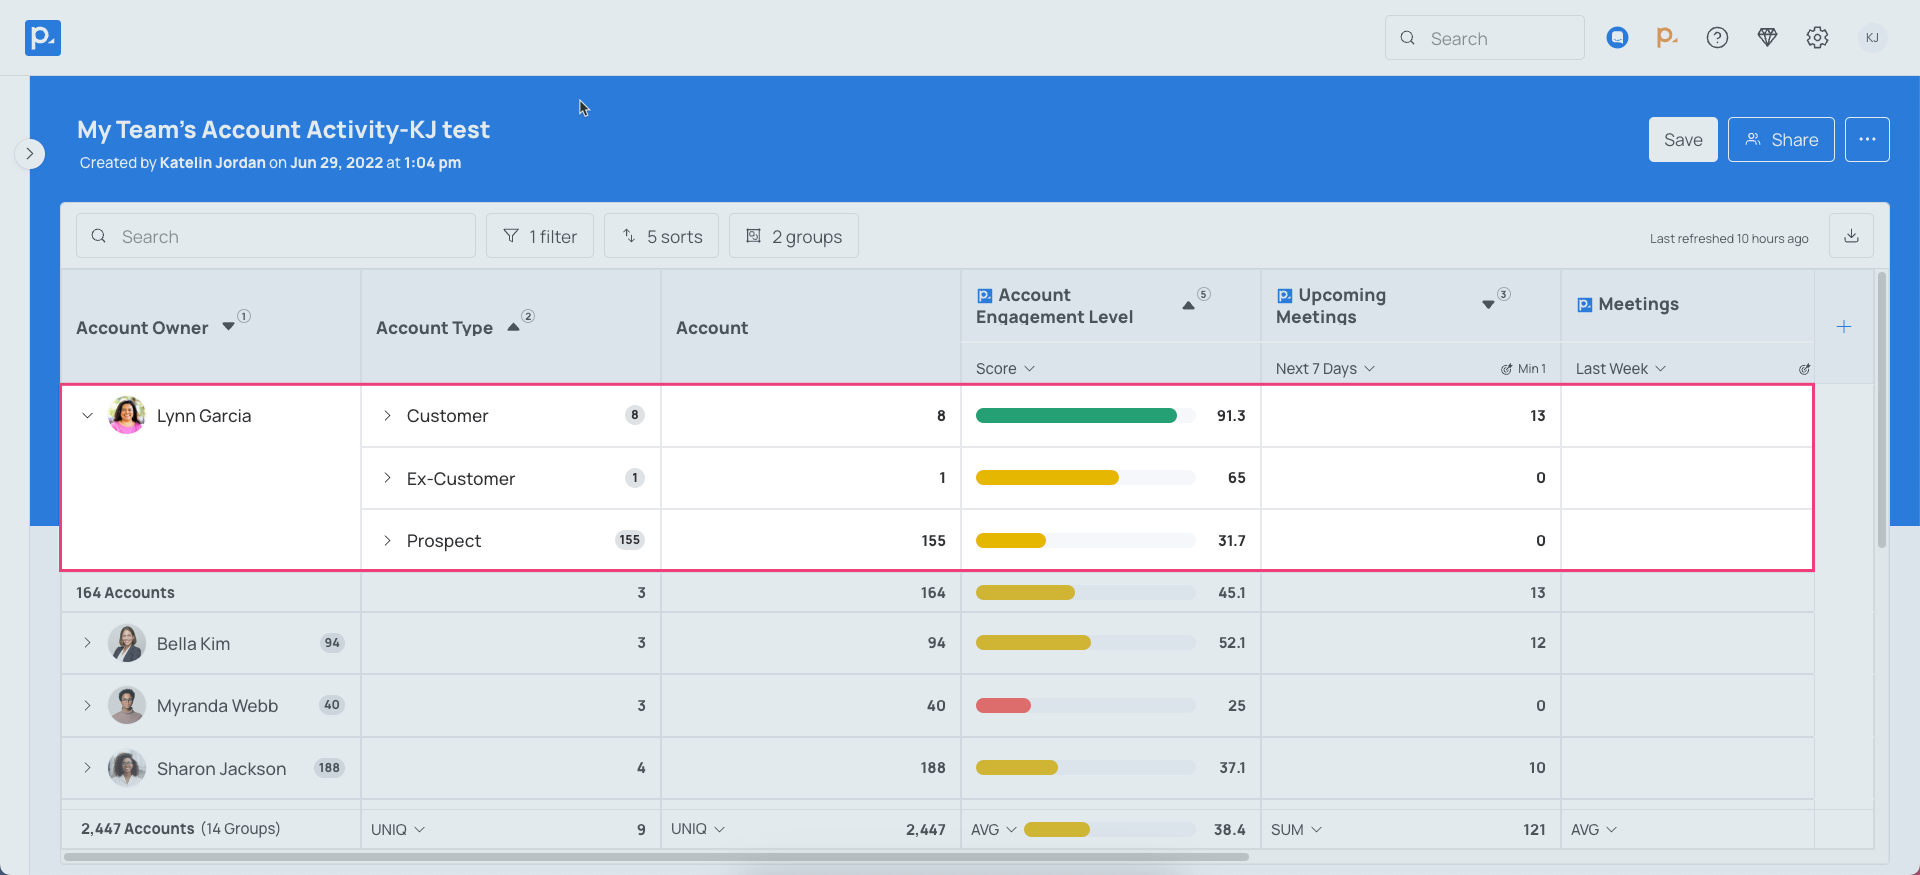Collapse the Lynn Garcia group row
Screen dimensions: 1920x875
88,416
